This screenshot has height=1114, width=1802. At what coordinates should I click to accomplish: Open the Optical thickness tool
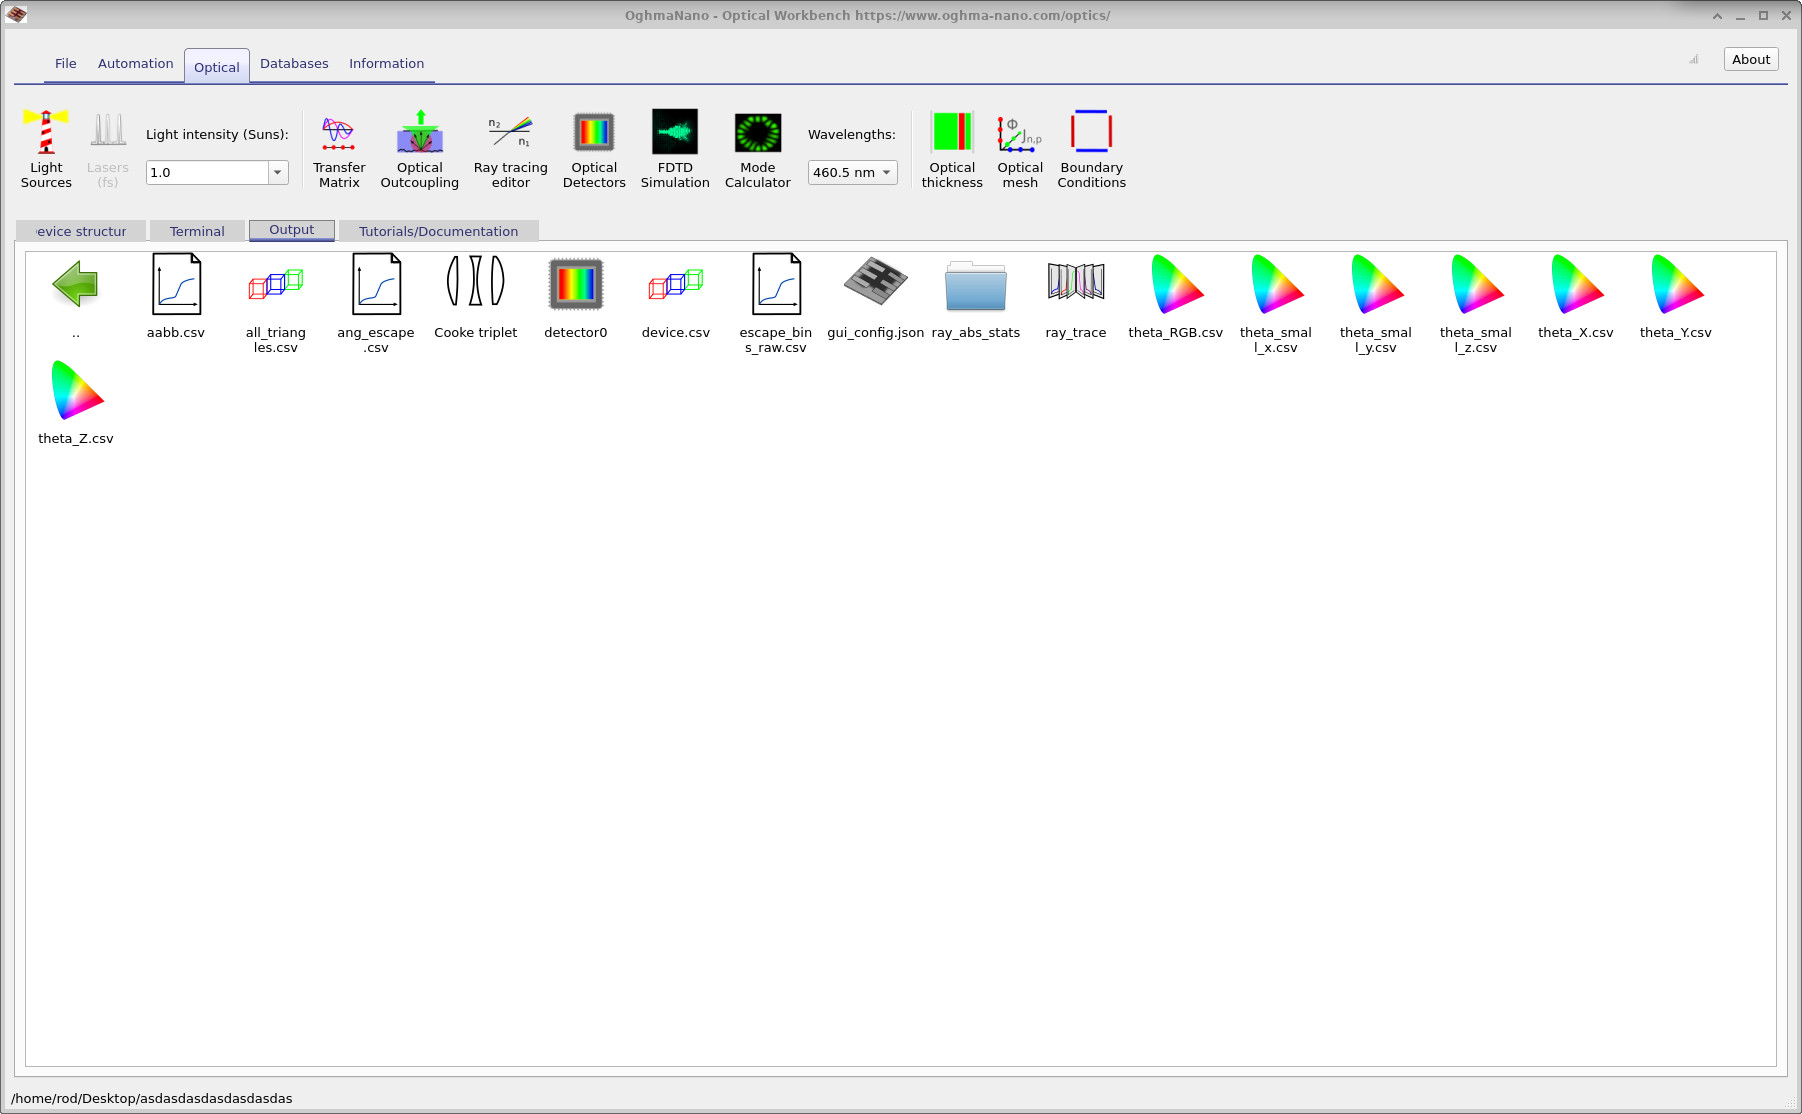click(x=951, y=150)
